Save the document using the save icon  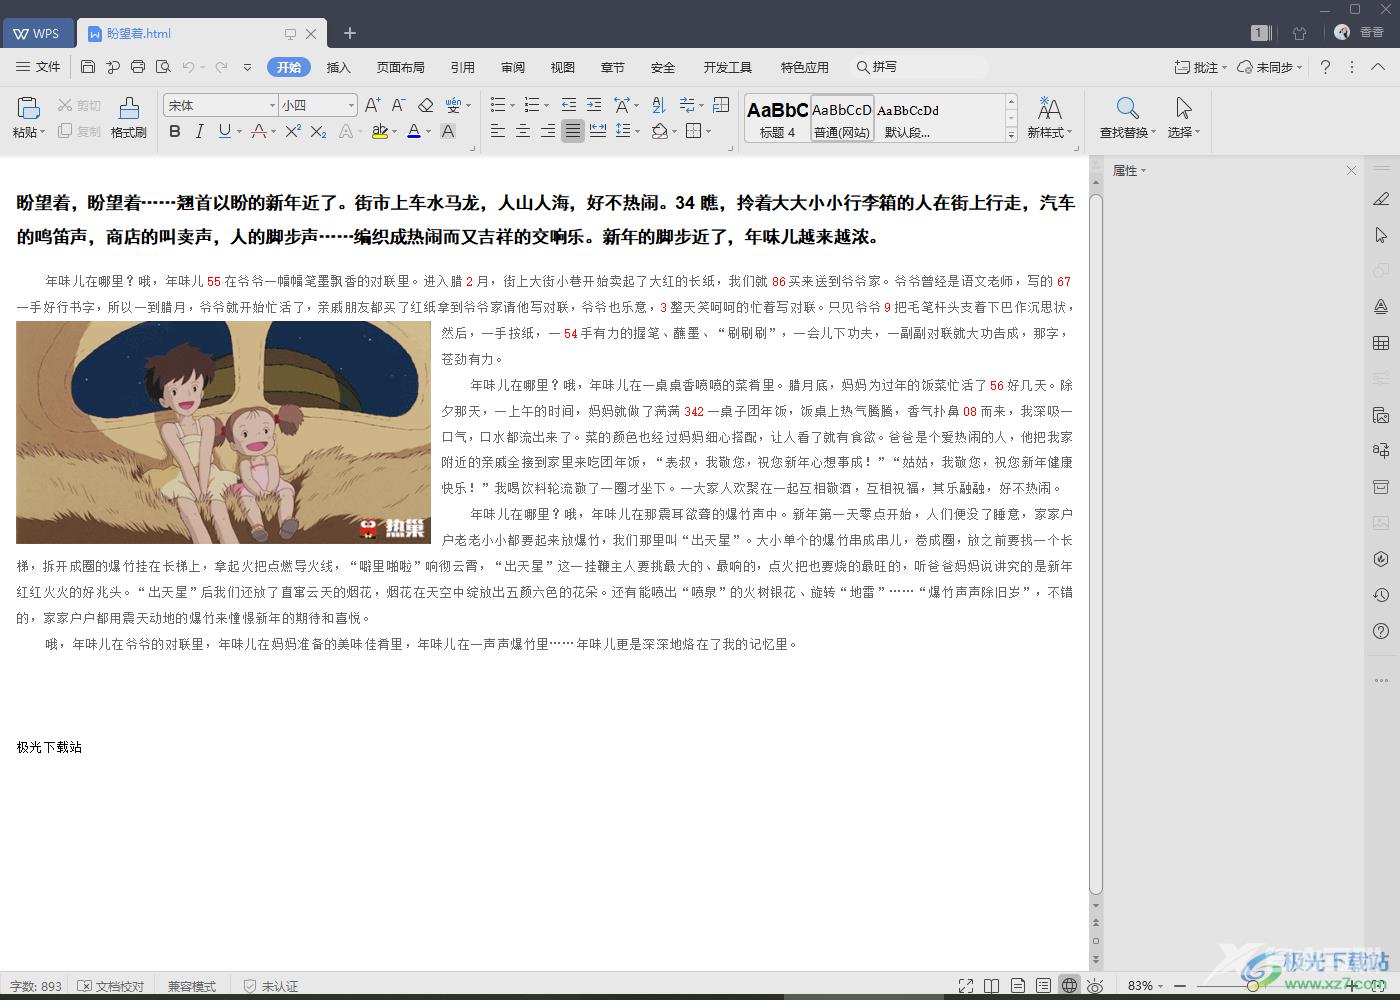[x=88, y=67]
